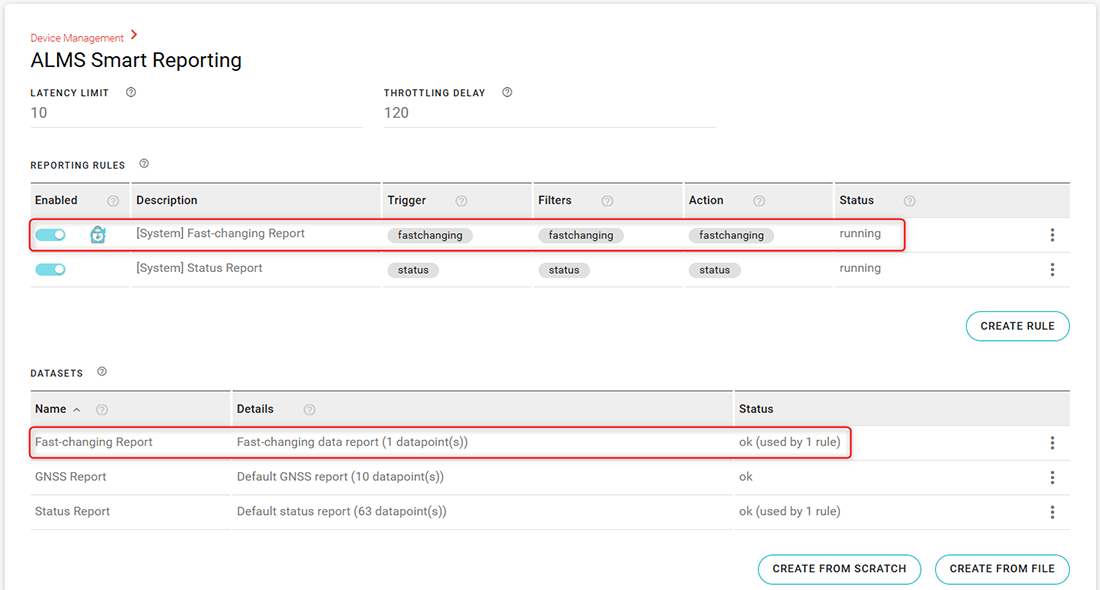Open the three-dot menu for Status Report rule
This screenshot has width=1100, height=590.
point(1052,269)
